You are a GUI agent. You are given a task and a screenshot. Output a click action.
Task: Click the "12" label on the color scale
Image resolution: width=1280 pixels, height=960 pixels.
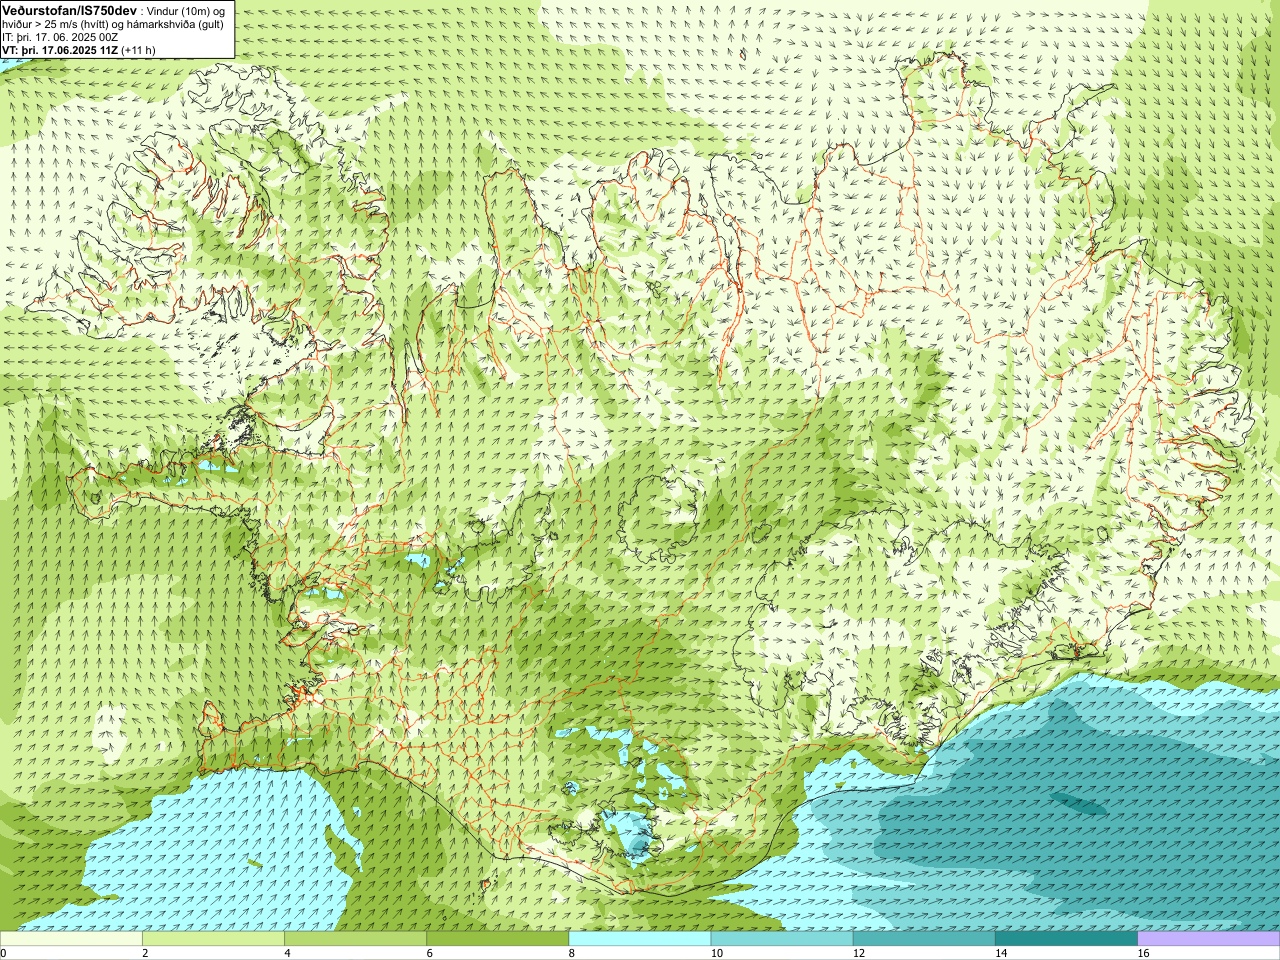858,953
